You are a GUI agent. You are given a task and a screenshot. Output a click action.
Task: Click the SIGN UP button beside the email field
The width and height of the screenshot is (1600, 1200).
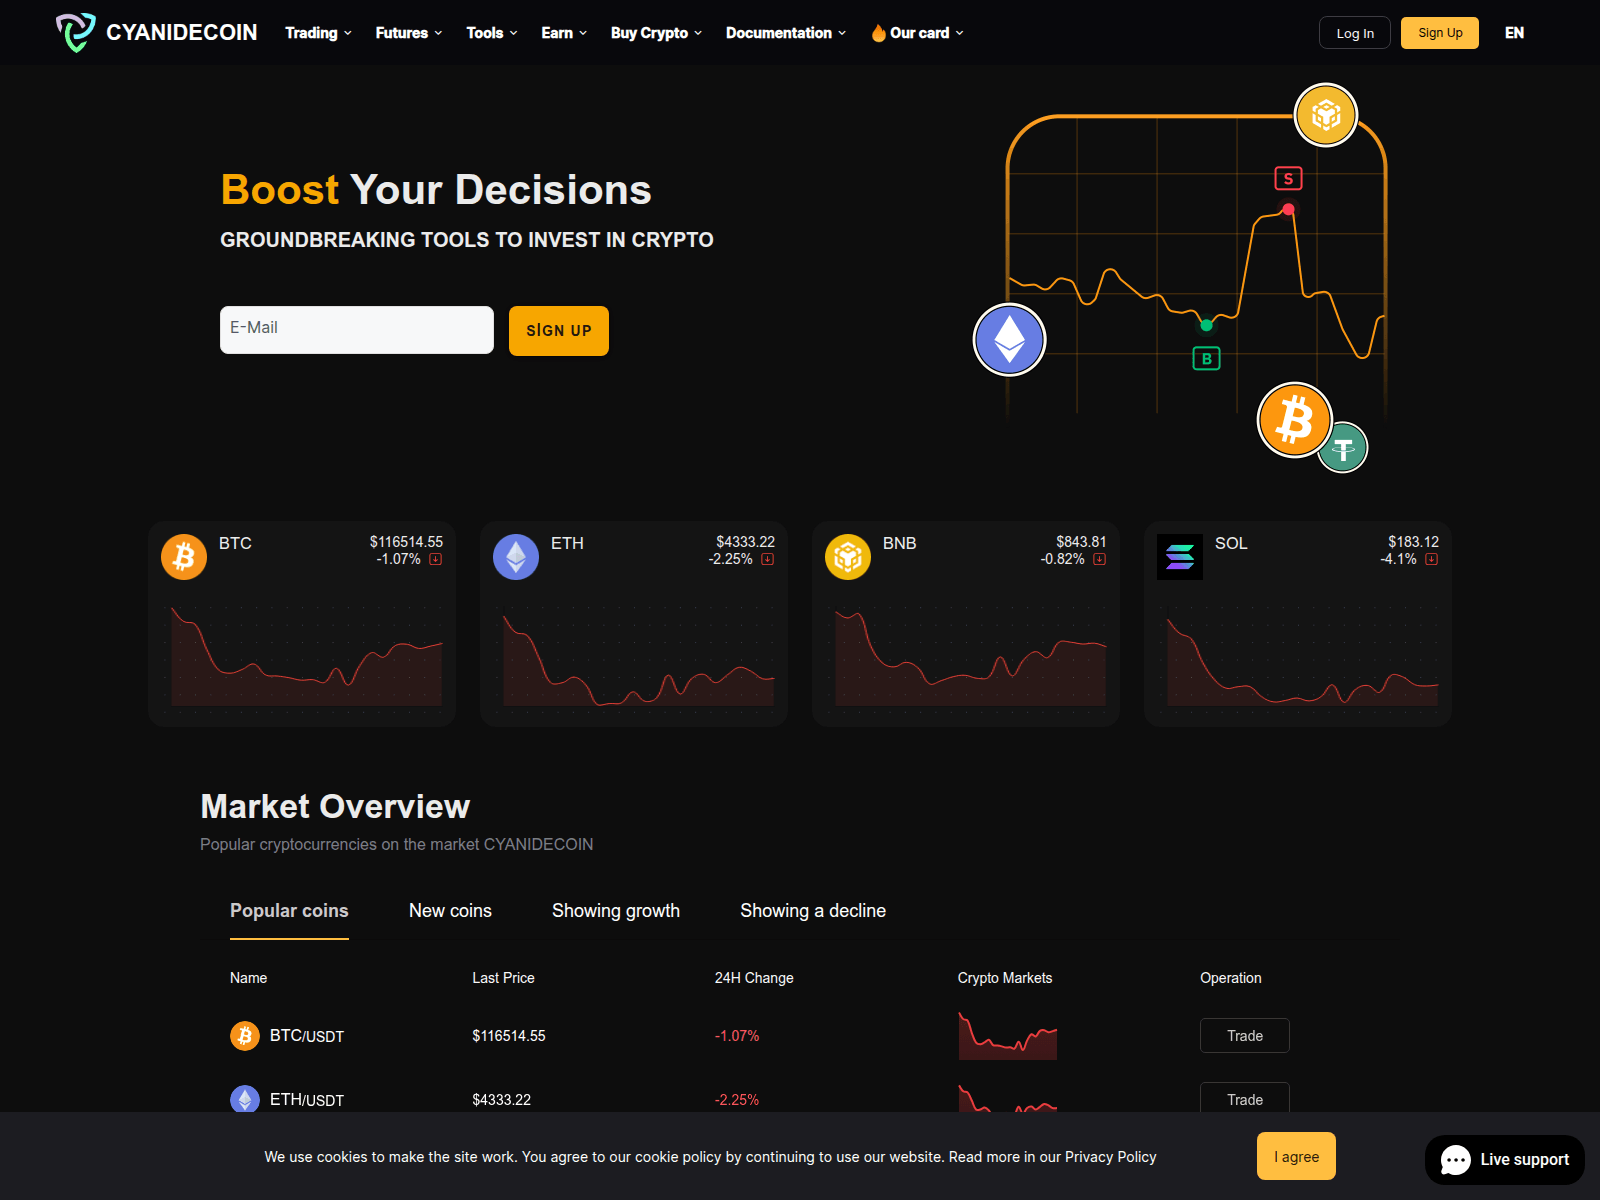pos(558,330)
